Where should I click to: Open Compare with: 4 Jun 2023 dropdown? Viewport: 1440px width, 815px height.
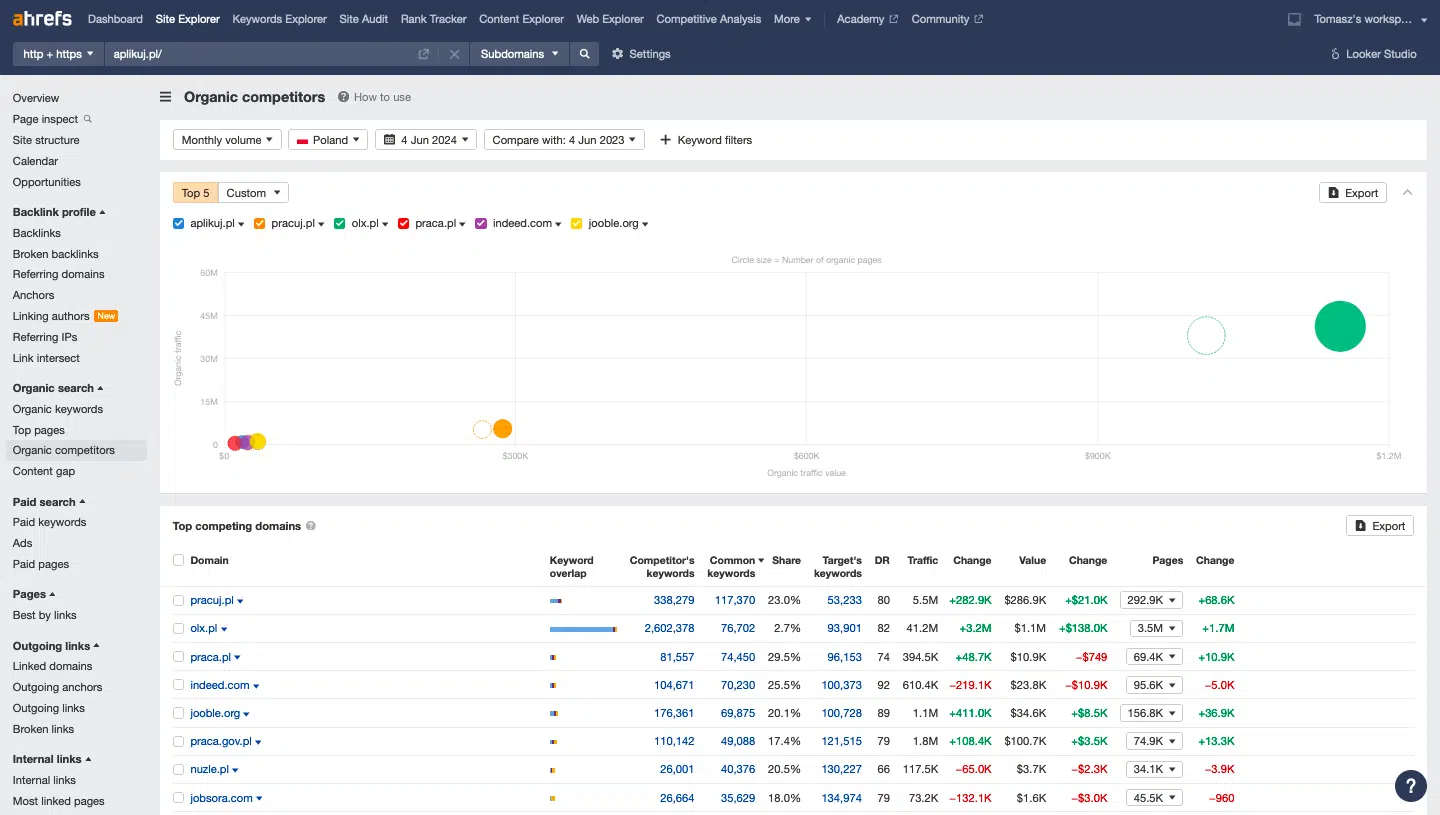point(564,140)
